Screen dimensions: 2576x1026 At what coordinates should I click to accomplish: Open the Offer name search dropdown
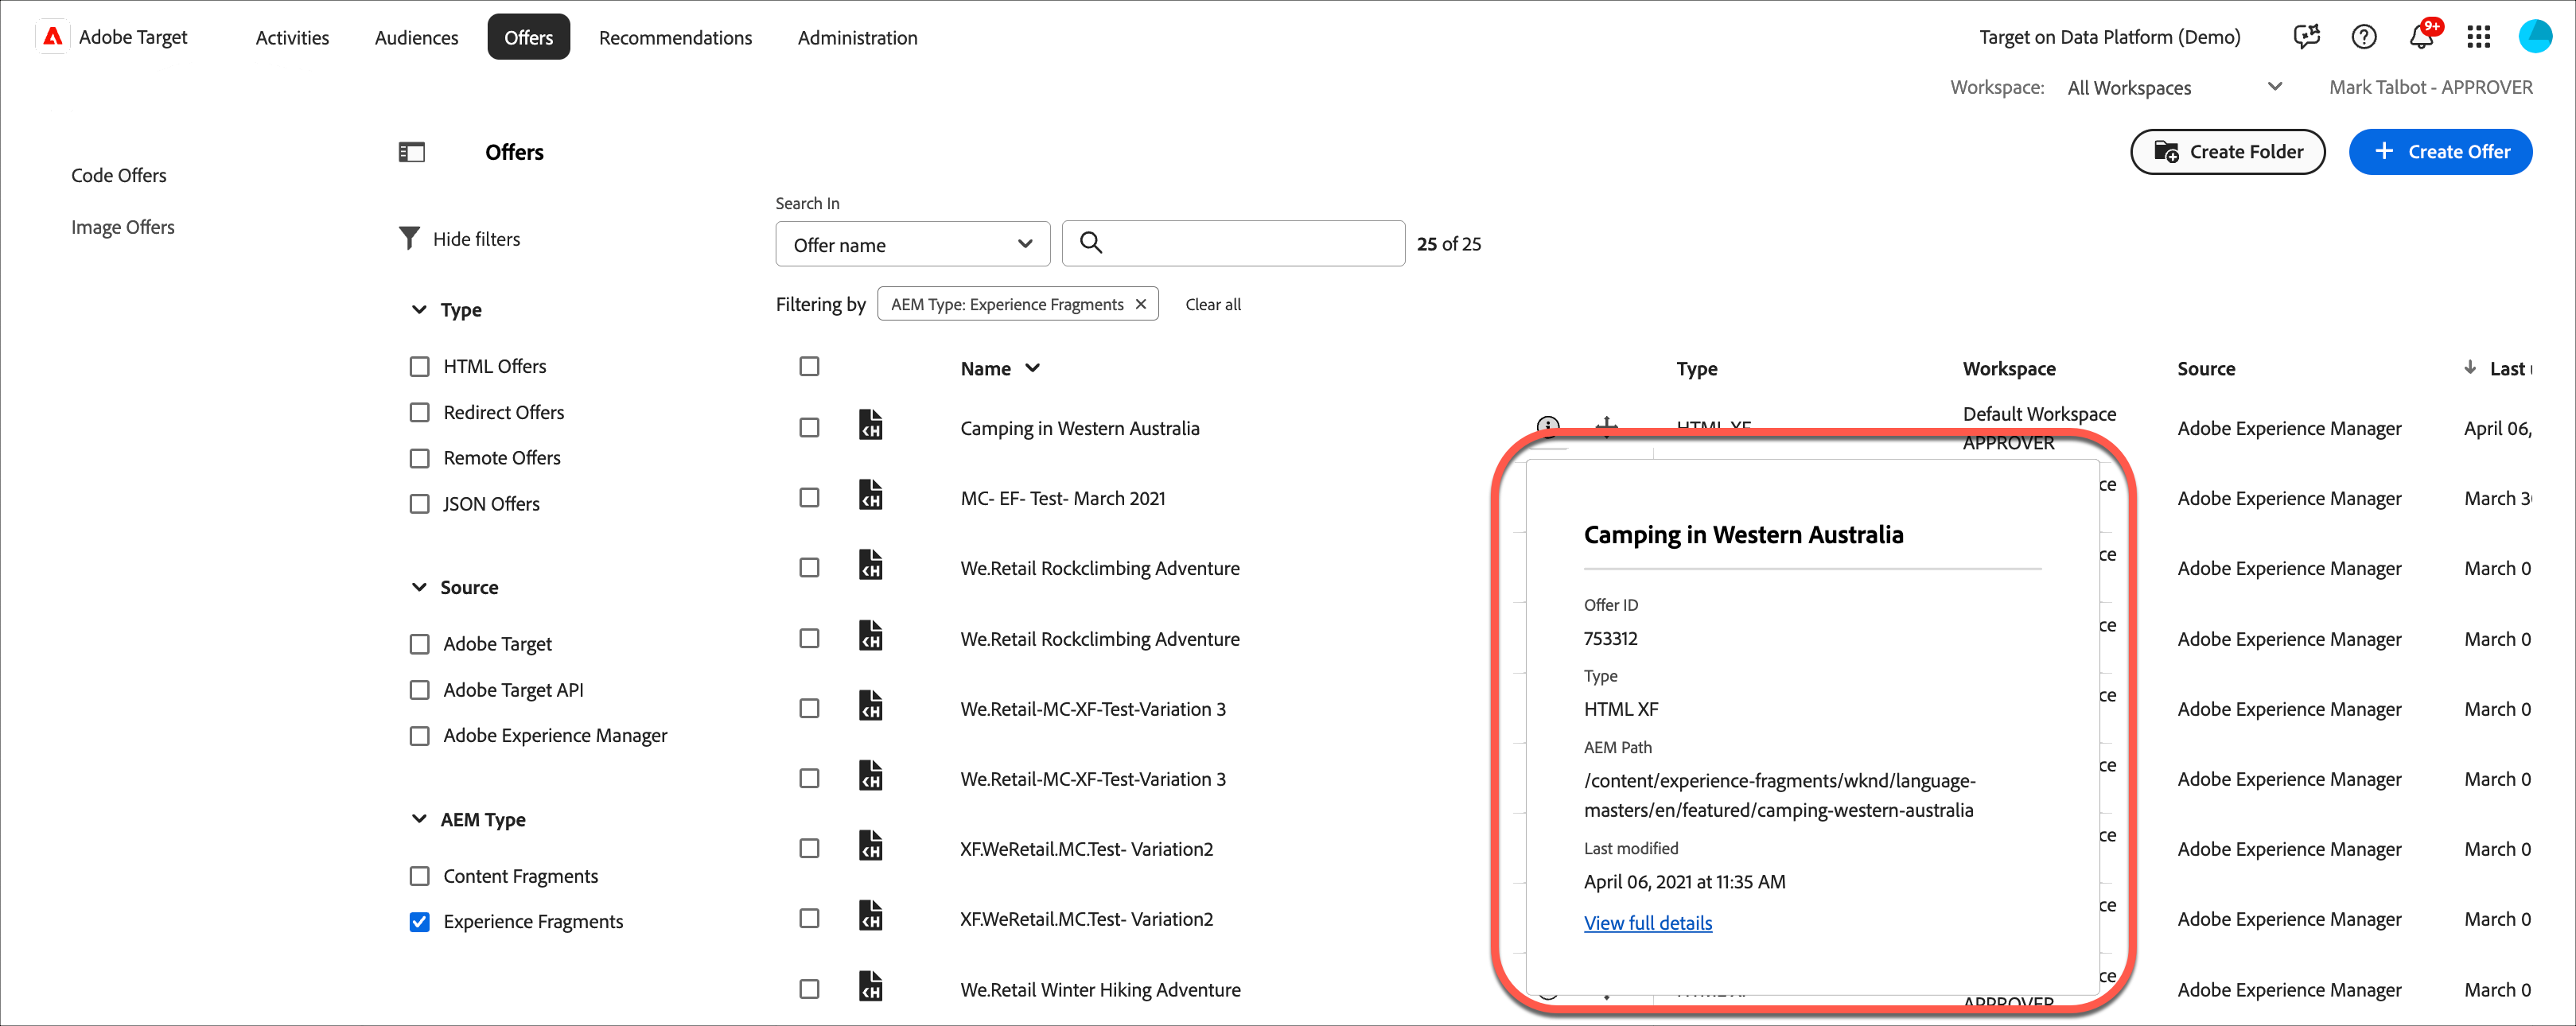(912, 245)
